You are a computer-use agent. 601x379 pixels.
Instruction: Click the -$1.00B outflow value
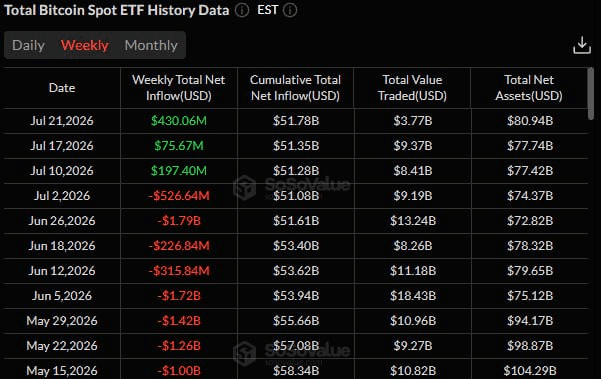click(x=179, y=371)
